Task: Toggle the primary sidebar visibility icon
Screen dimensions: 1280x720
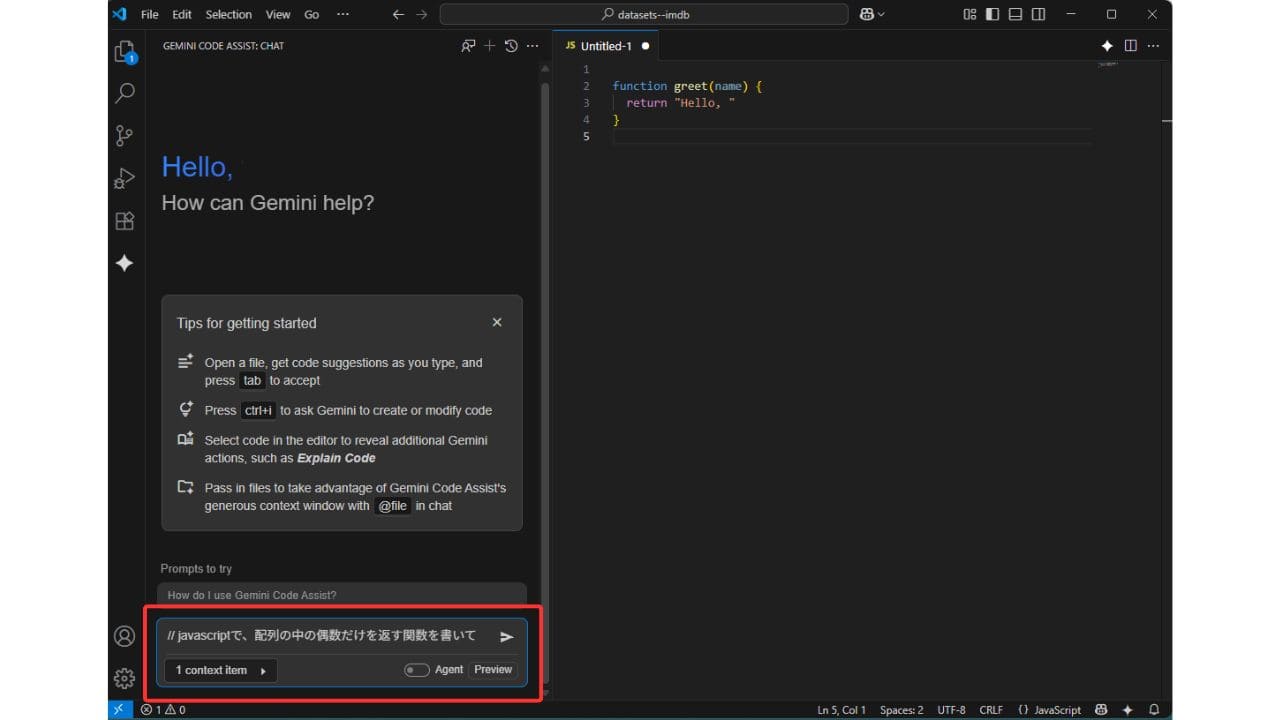Action: [990, 14]
